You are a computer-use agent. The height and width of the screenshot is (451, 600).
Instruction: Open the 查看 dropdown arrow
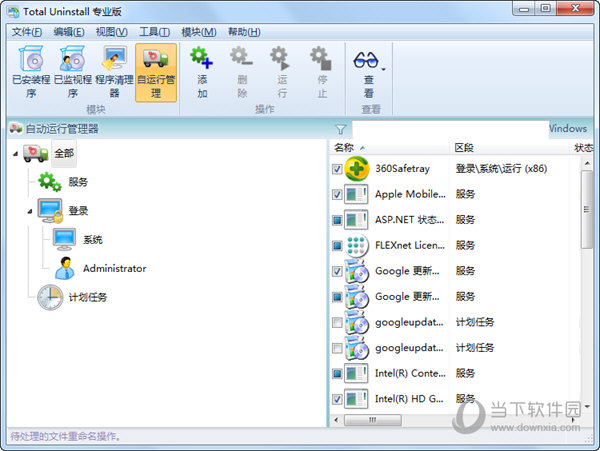point(383,69)
